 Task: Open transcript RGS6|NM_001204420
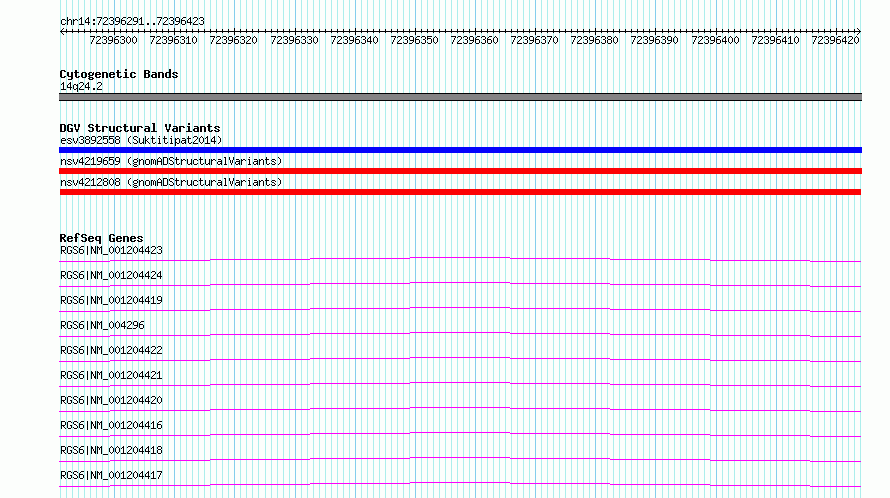111,400
